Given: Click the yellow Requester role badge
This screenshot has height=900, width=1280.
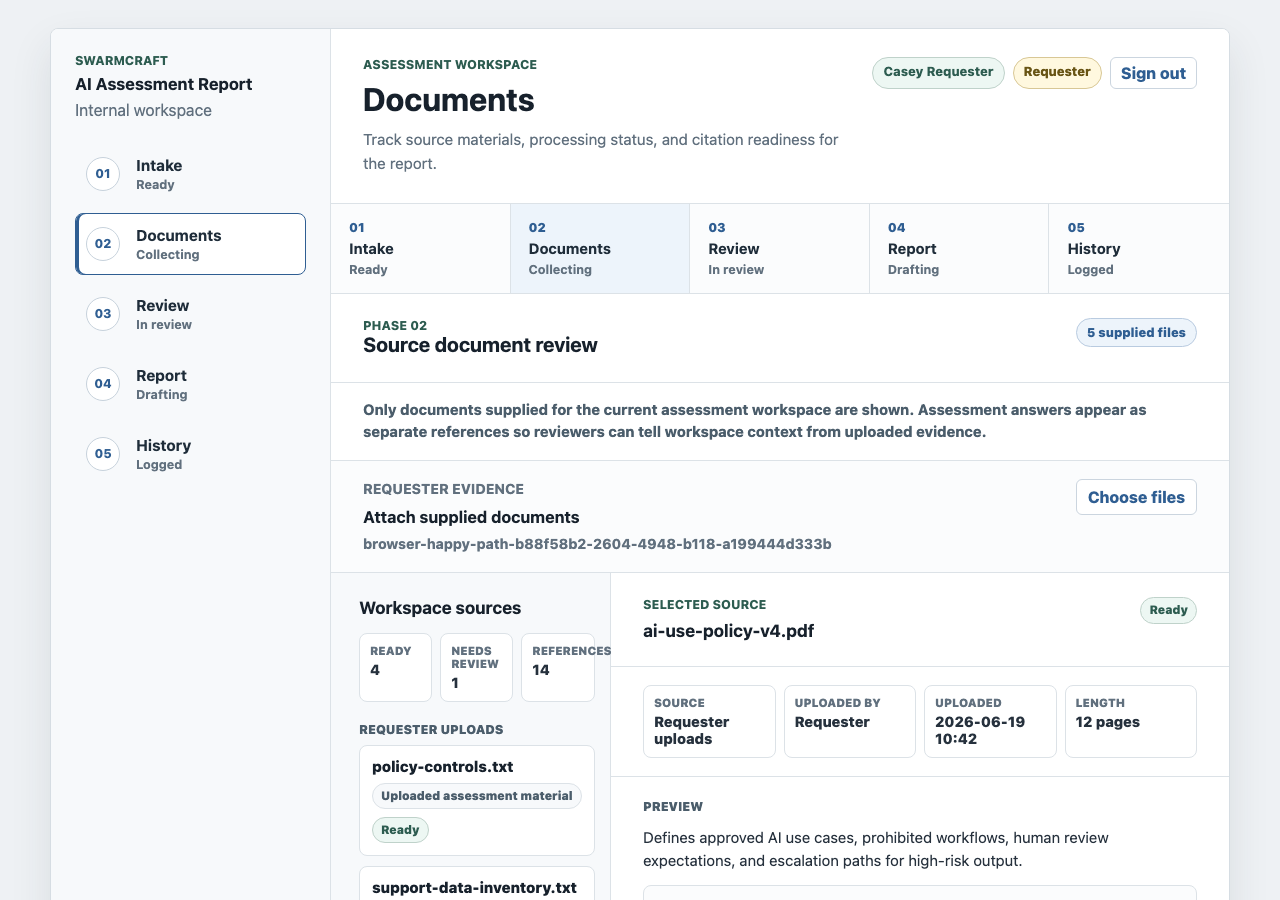Looking at the screenshot, I should point(1057,73).
